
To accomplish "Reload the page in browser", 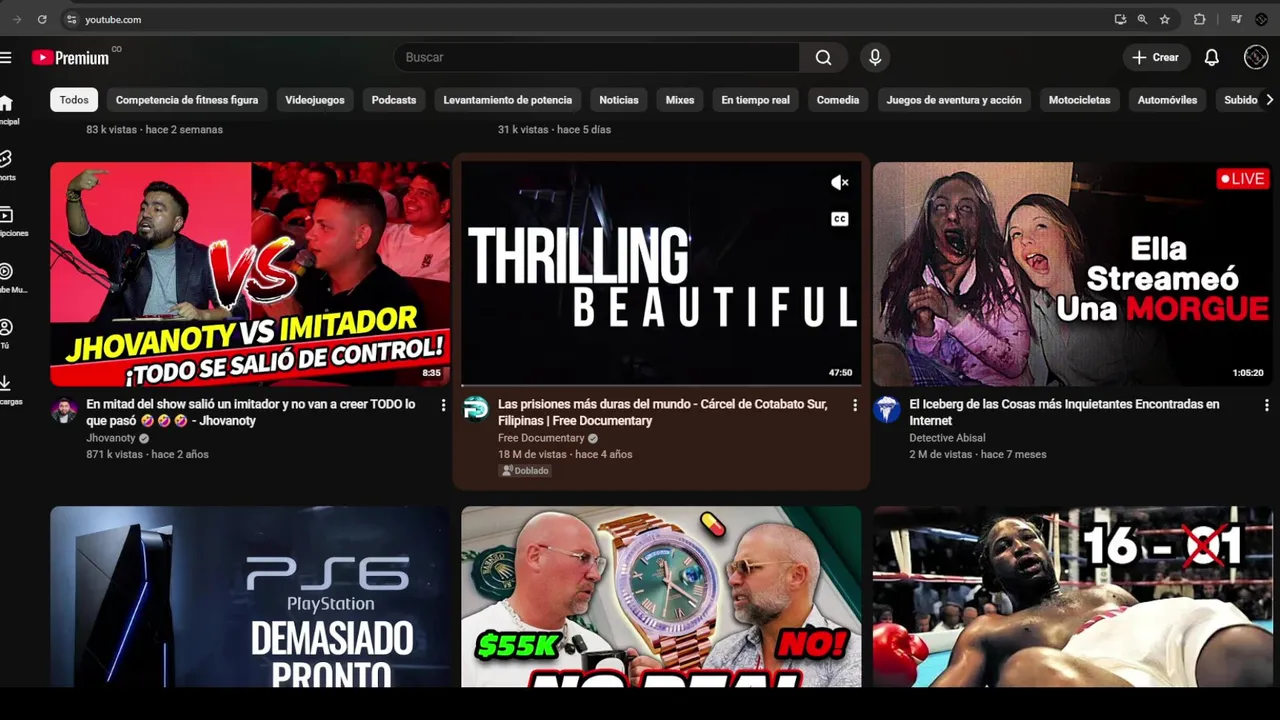I will 42,19.
